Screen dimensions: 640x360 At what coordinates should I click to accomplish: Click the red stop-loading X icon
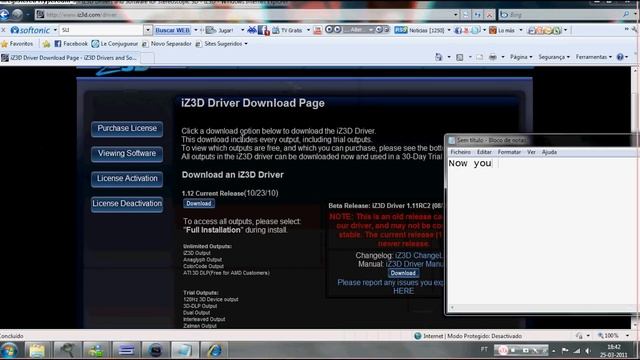[489, 15]
